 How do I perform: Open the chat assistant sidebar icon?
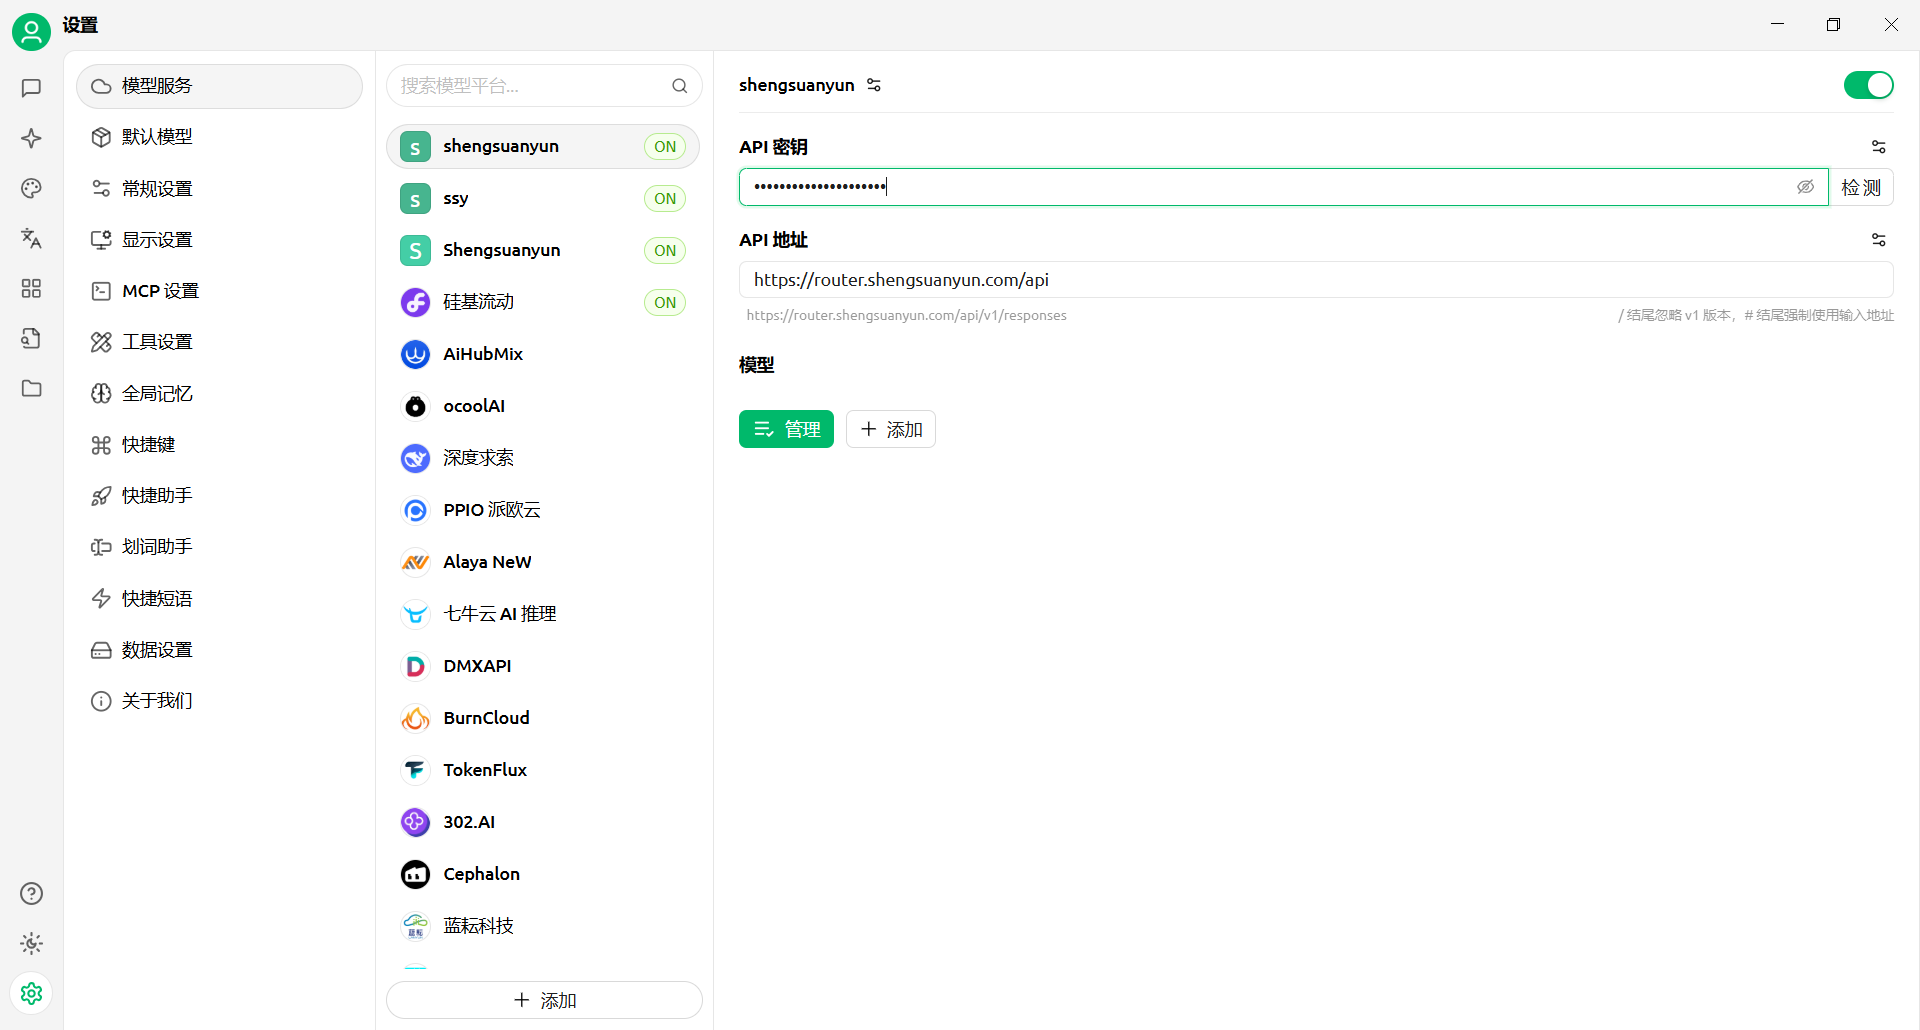click(x=31, y=88)
